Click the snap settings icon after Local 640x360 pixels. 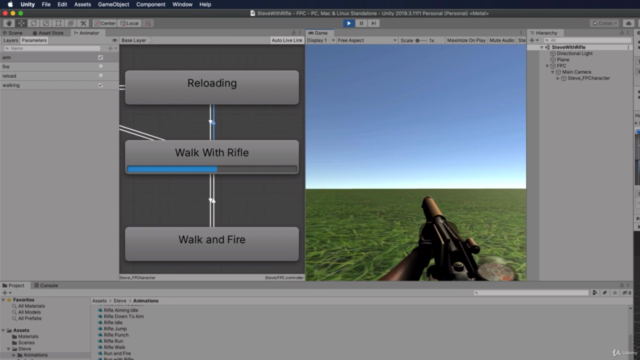point(148,23)
